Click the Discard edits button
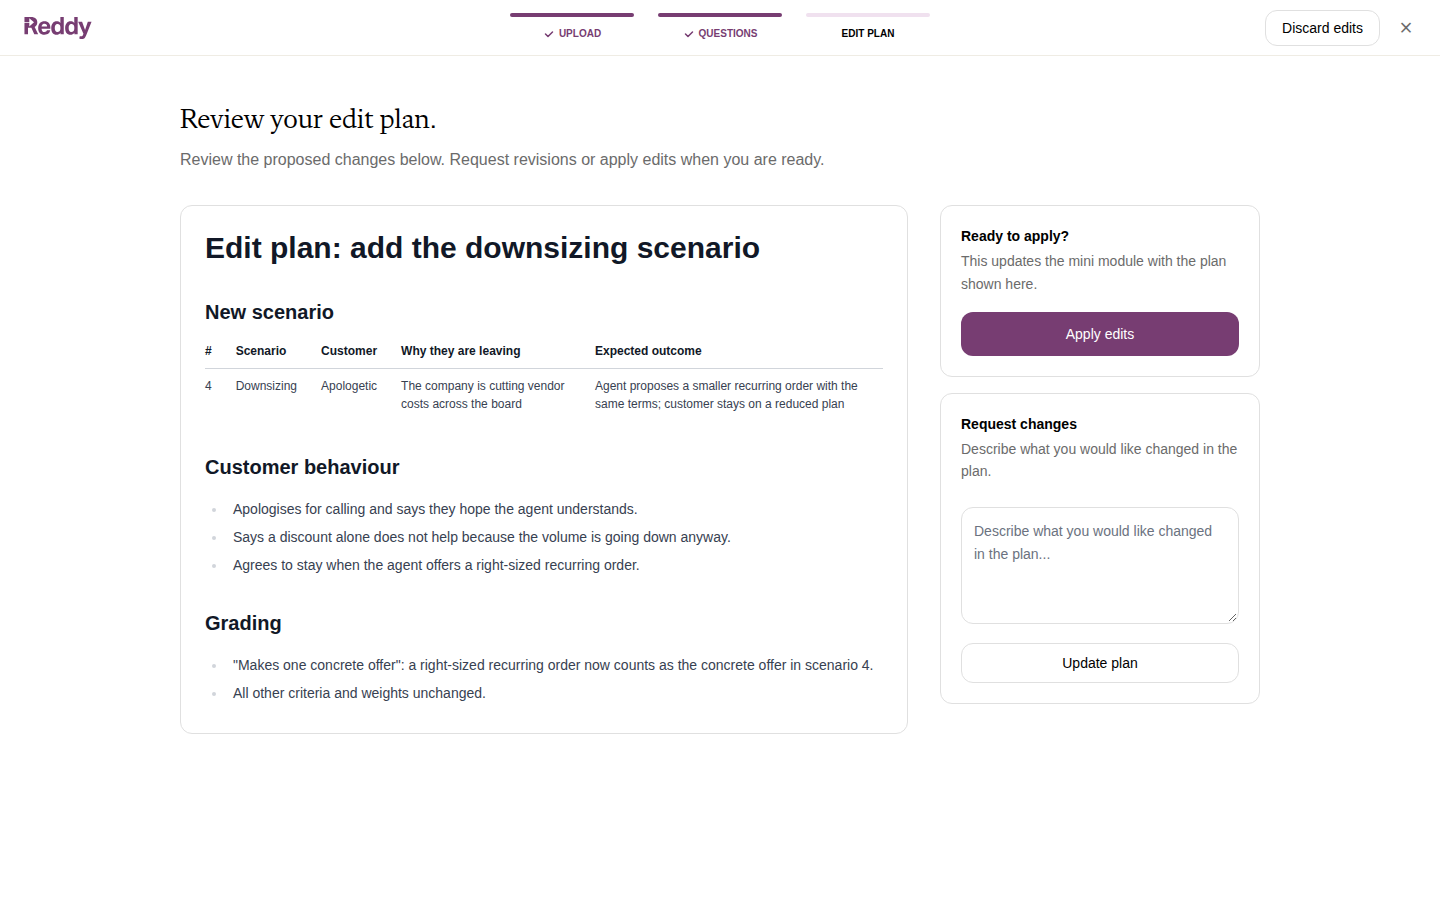The width and height of the screenshot is (1440, 900). click(x=1322, y=28)
